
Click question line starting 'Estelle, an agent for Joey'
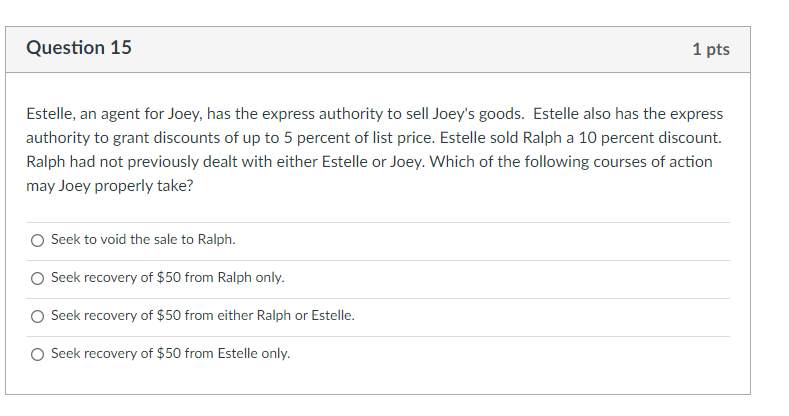click(374, 114)
